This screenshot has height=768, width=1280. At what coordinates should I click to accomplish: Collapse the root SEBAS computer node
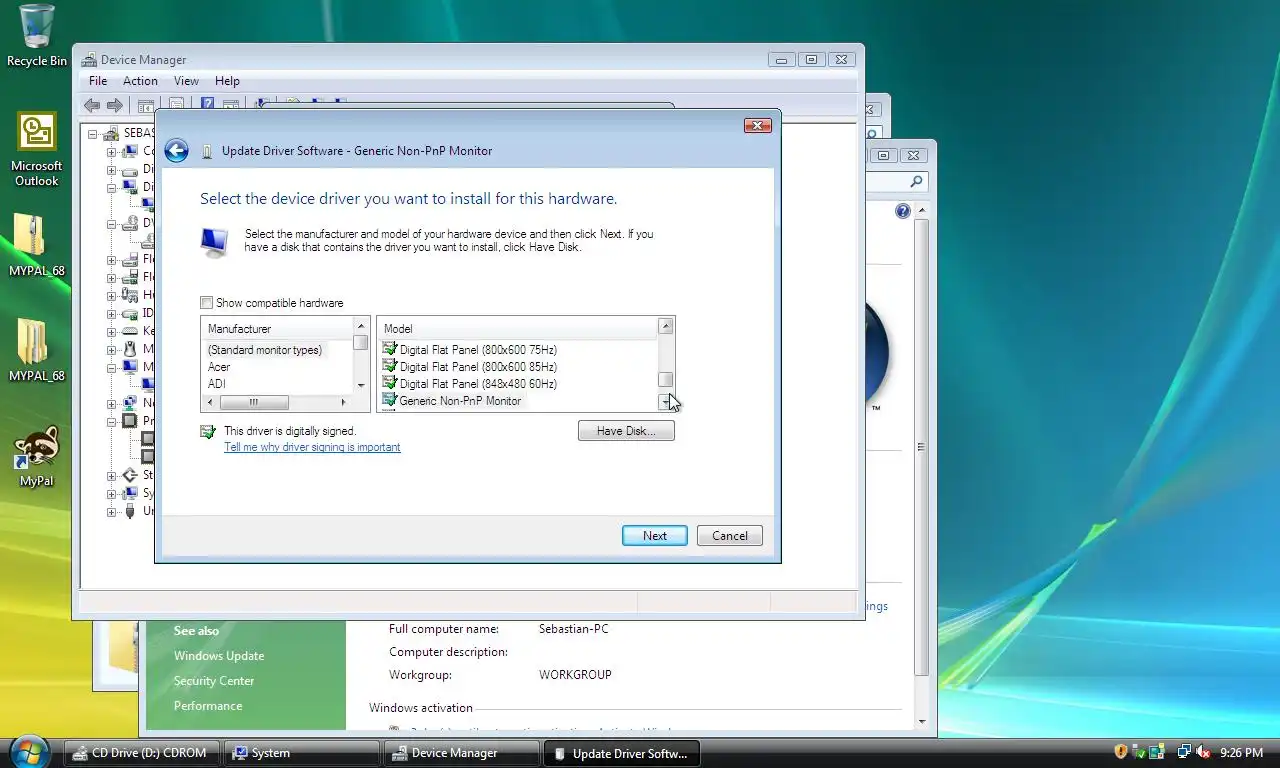click(x=93, y=133)
